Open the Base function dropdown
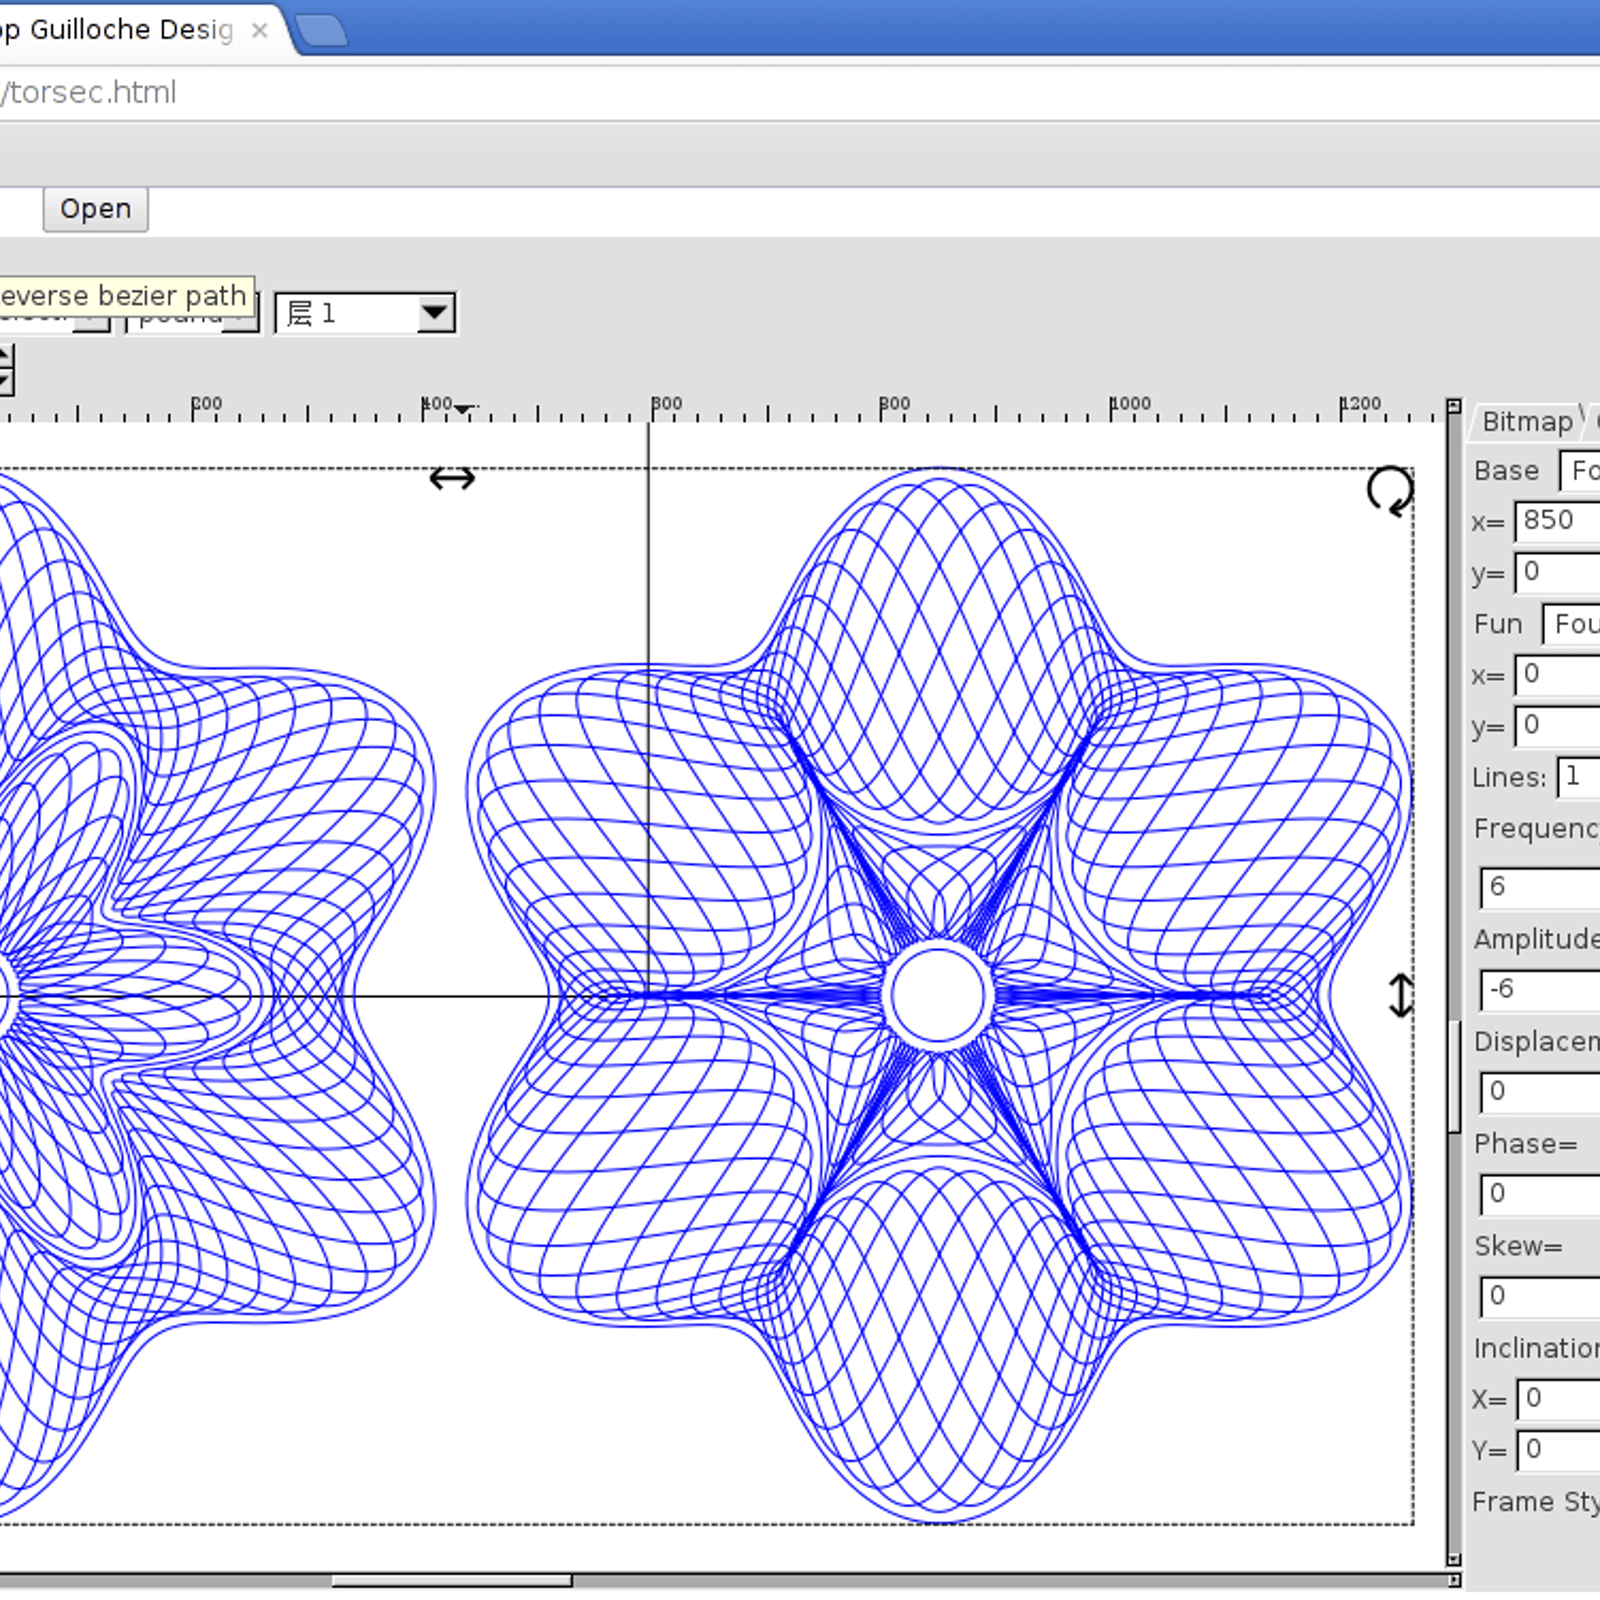Screen dimensions: 1600x1600 pyautogui.click(x=1580, y=470)
